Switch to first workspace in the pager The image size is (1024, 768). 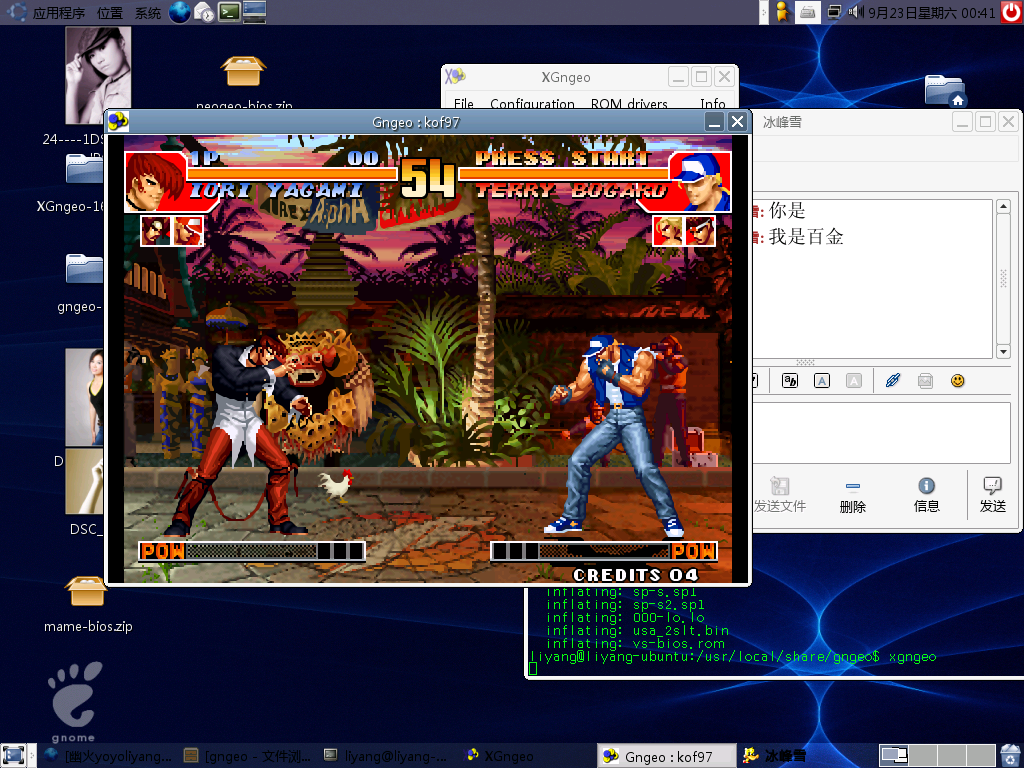pyautogui.click(x=893, y=756)
